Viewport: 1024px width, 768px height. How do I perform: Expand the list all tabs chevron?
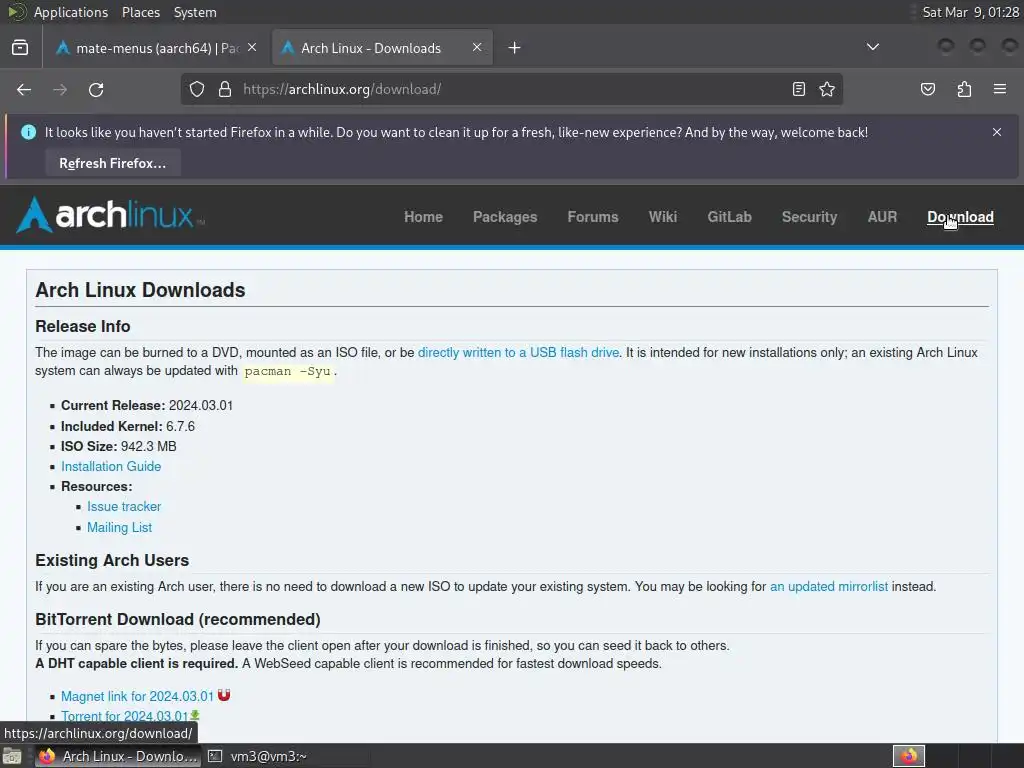click(872, 47)
